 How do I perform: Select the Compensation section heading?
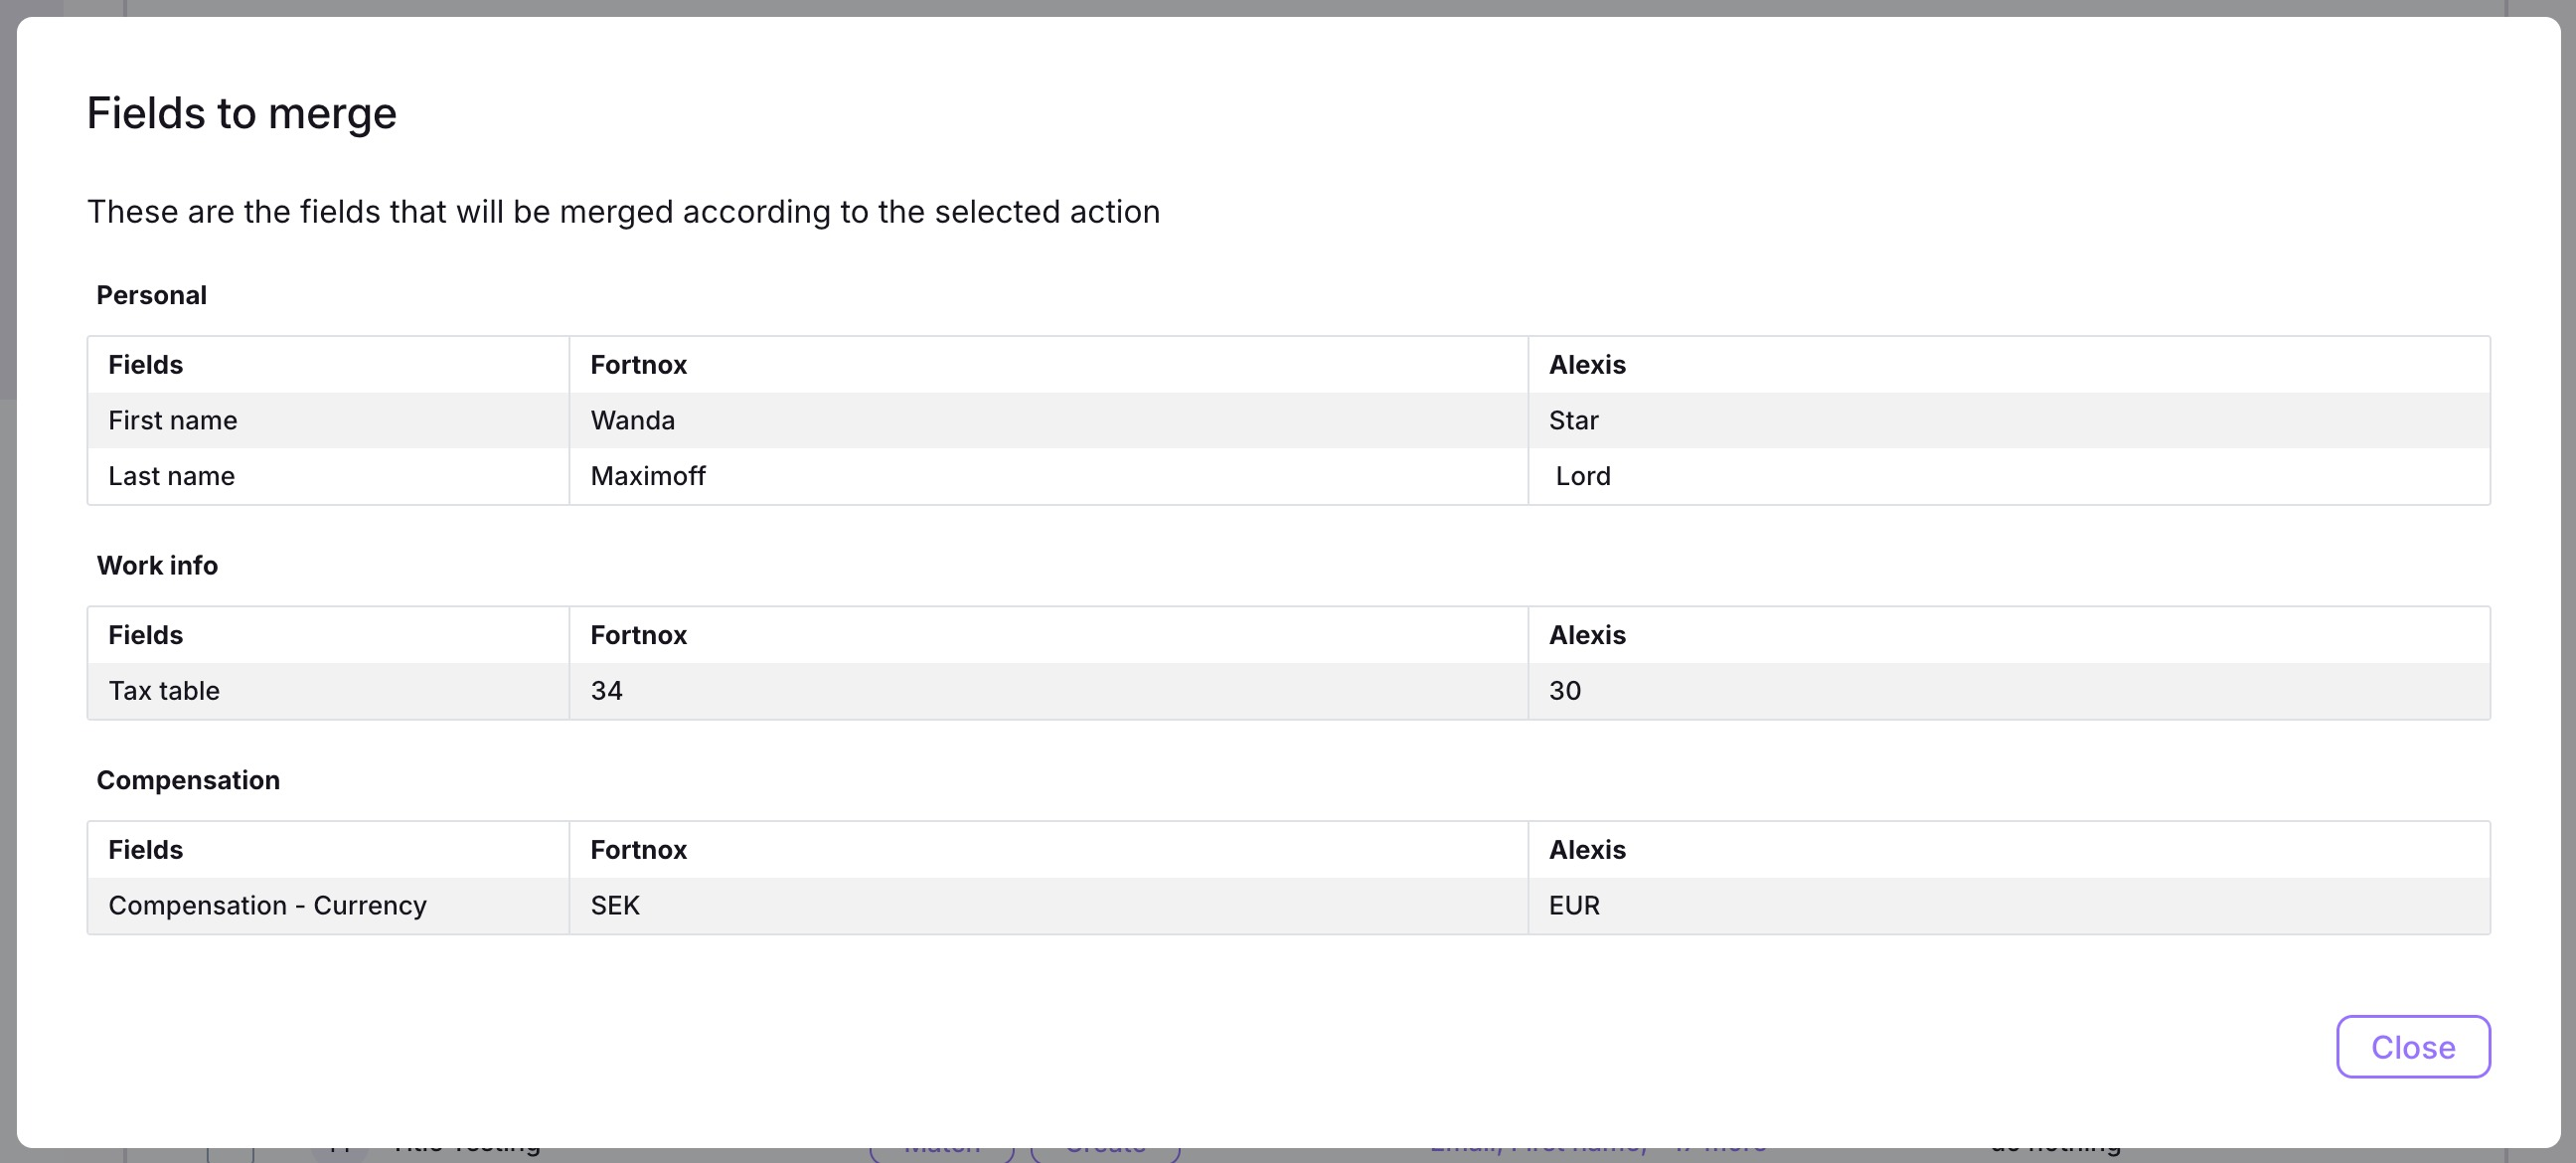pos(188,780)
